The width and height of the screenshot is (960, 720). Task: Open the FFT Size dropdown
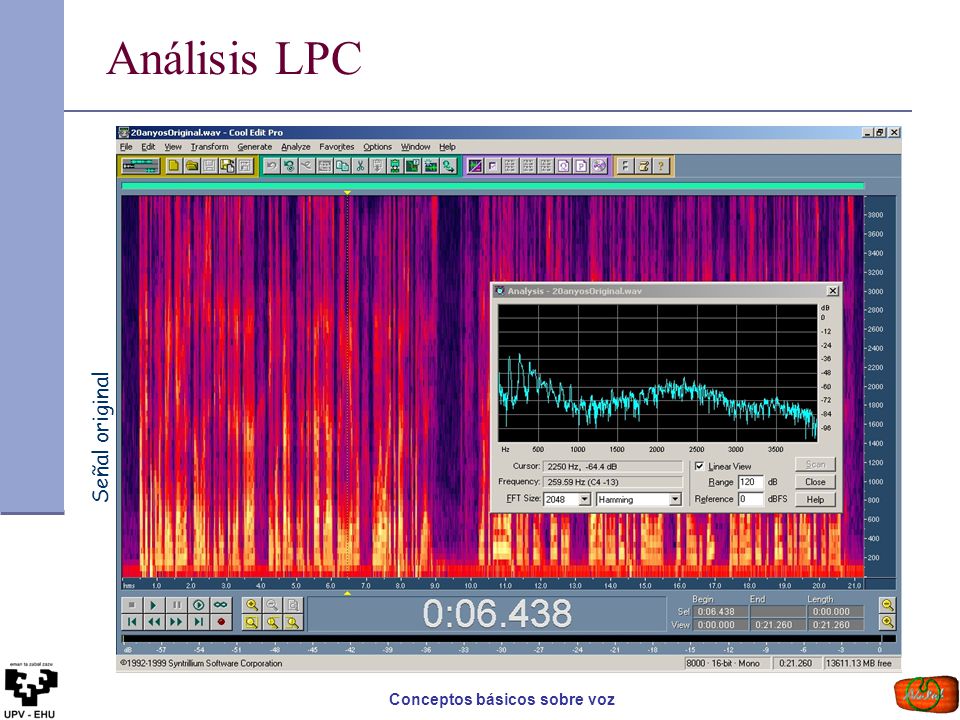[x=584, y=500]
